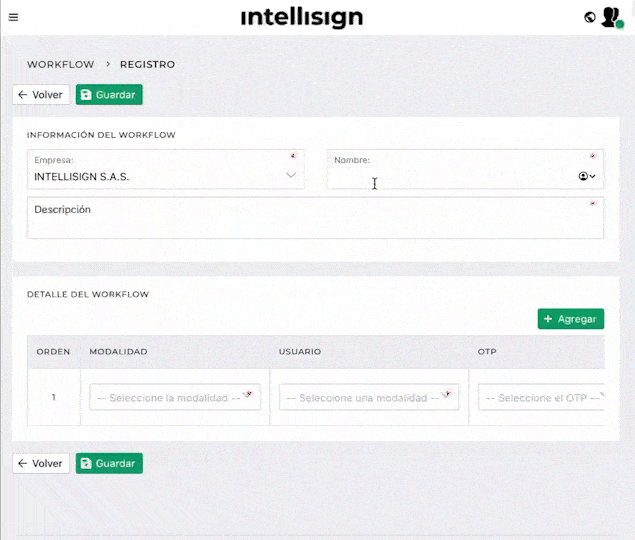This screenshot has width=635, height=540.
Task: Open the Seleccione una modalidad user dropdown
Action: tap(369, 397)
